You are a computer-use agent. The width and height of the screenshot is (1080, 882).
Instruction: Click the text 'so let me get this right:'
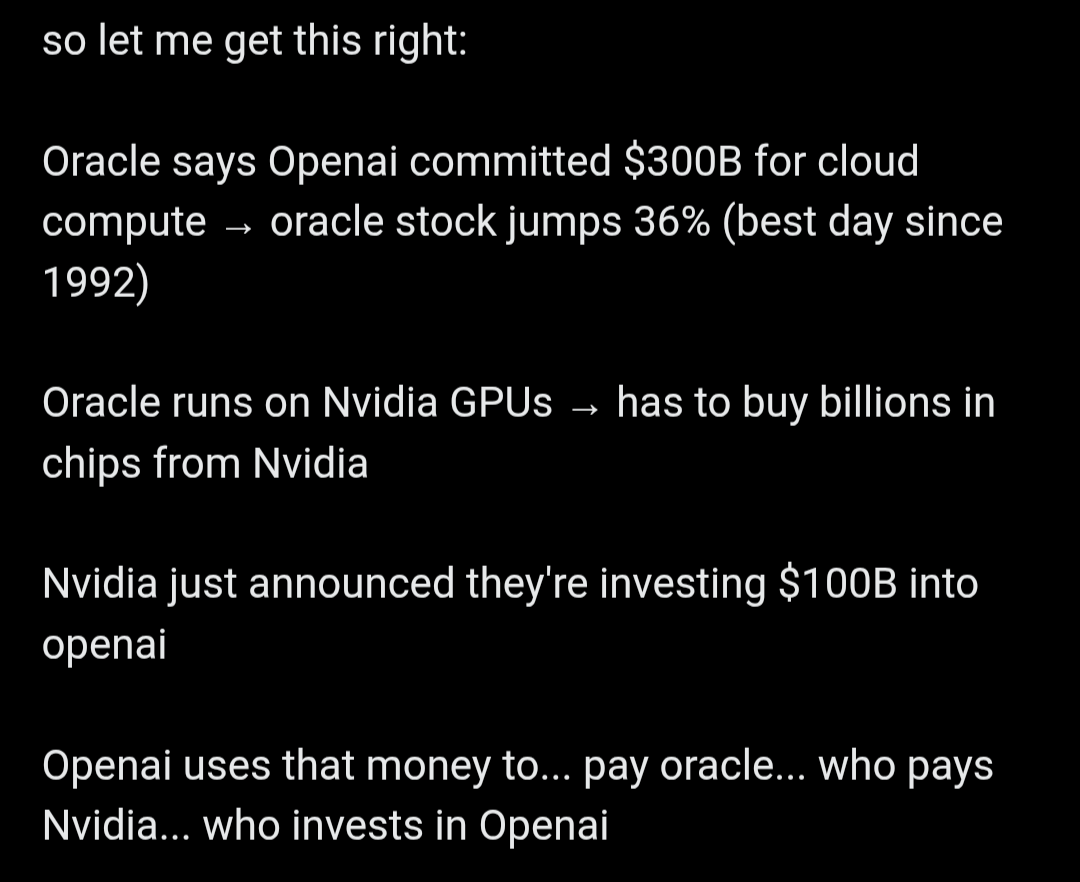click(x=255, y=41)
